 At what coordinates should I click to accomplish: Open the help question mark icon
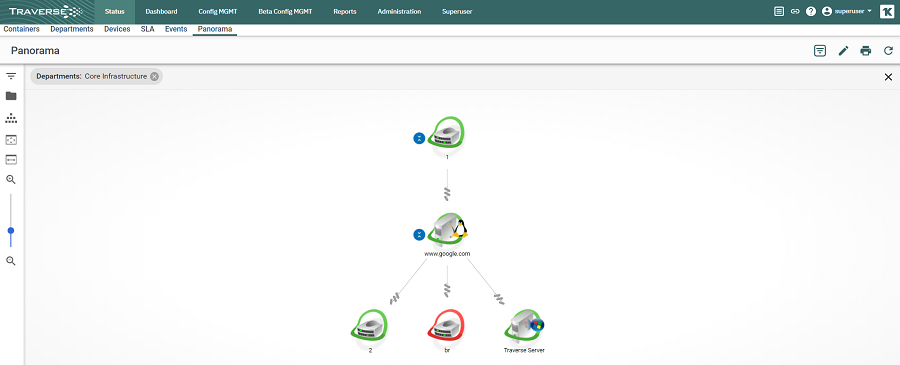pyautogui.click(x=811, y=11)
